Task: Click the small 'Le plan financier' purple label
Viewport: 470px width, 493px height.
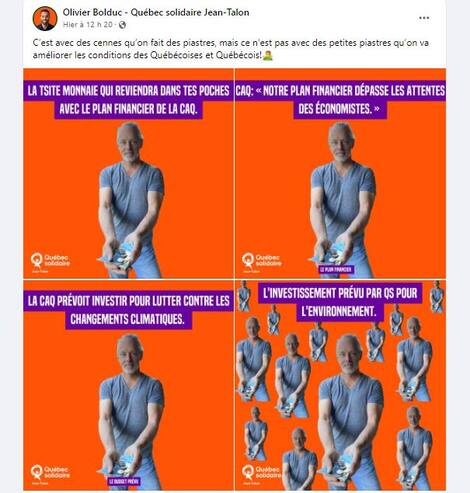Action: [x=336, y=269]
